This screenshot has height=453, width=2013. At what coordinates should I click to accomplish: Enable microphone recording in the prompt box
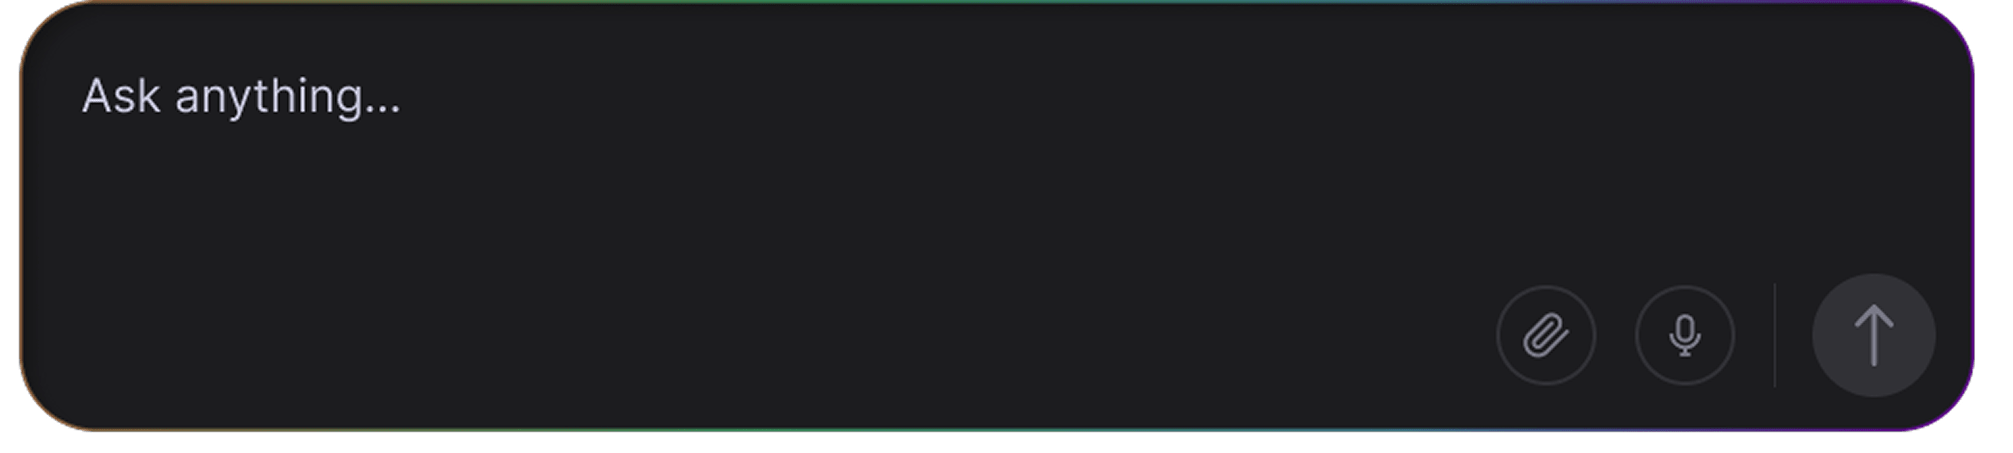click(x=1684, y=335)
